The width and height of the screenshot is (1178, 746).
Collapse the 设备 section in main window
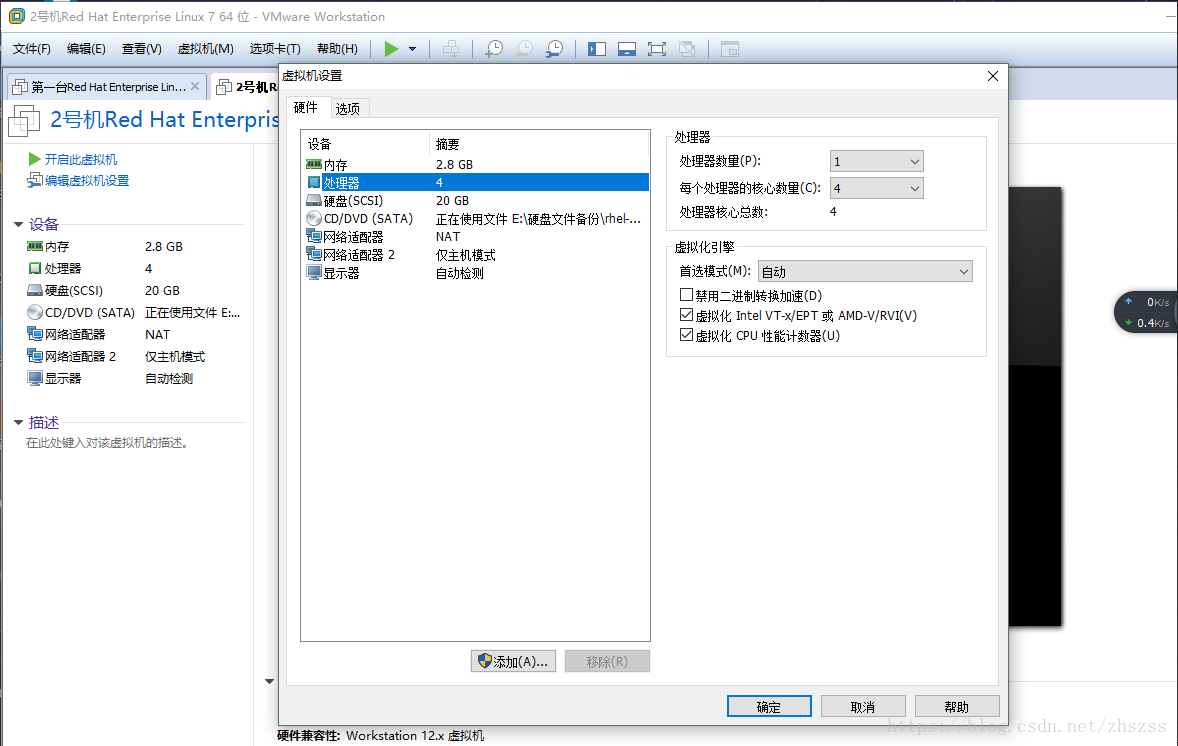coord(19,224)
